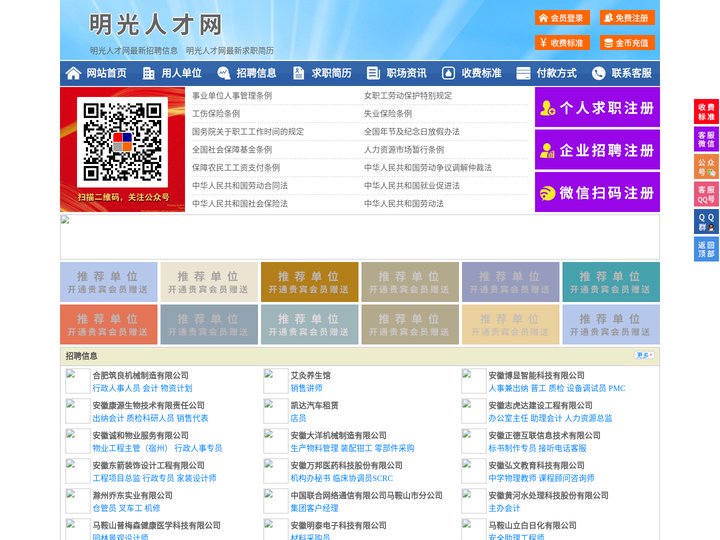Click the phone icon beside 联系客服
The image size is (720, 540).
[x=598, y=73]
